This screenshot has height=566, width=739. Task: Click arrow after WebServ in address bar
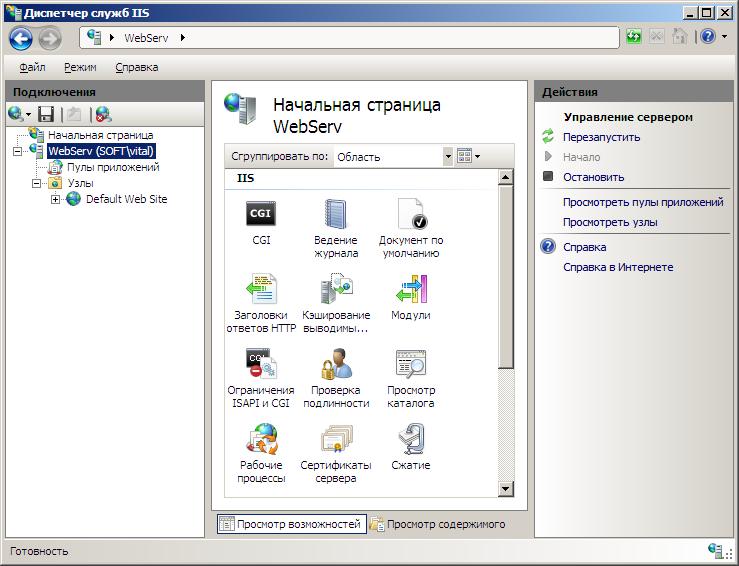[x=183, y=38]
